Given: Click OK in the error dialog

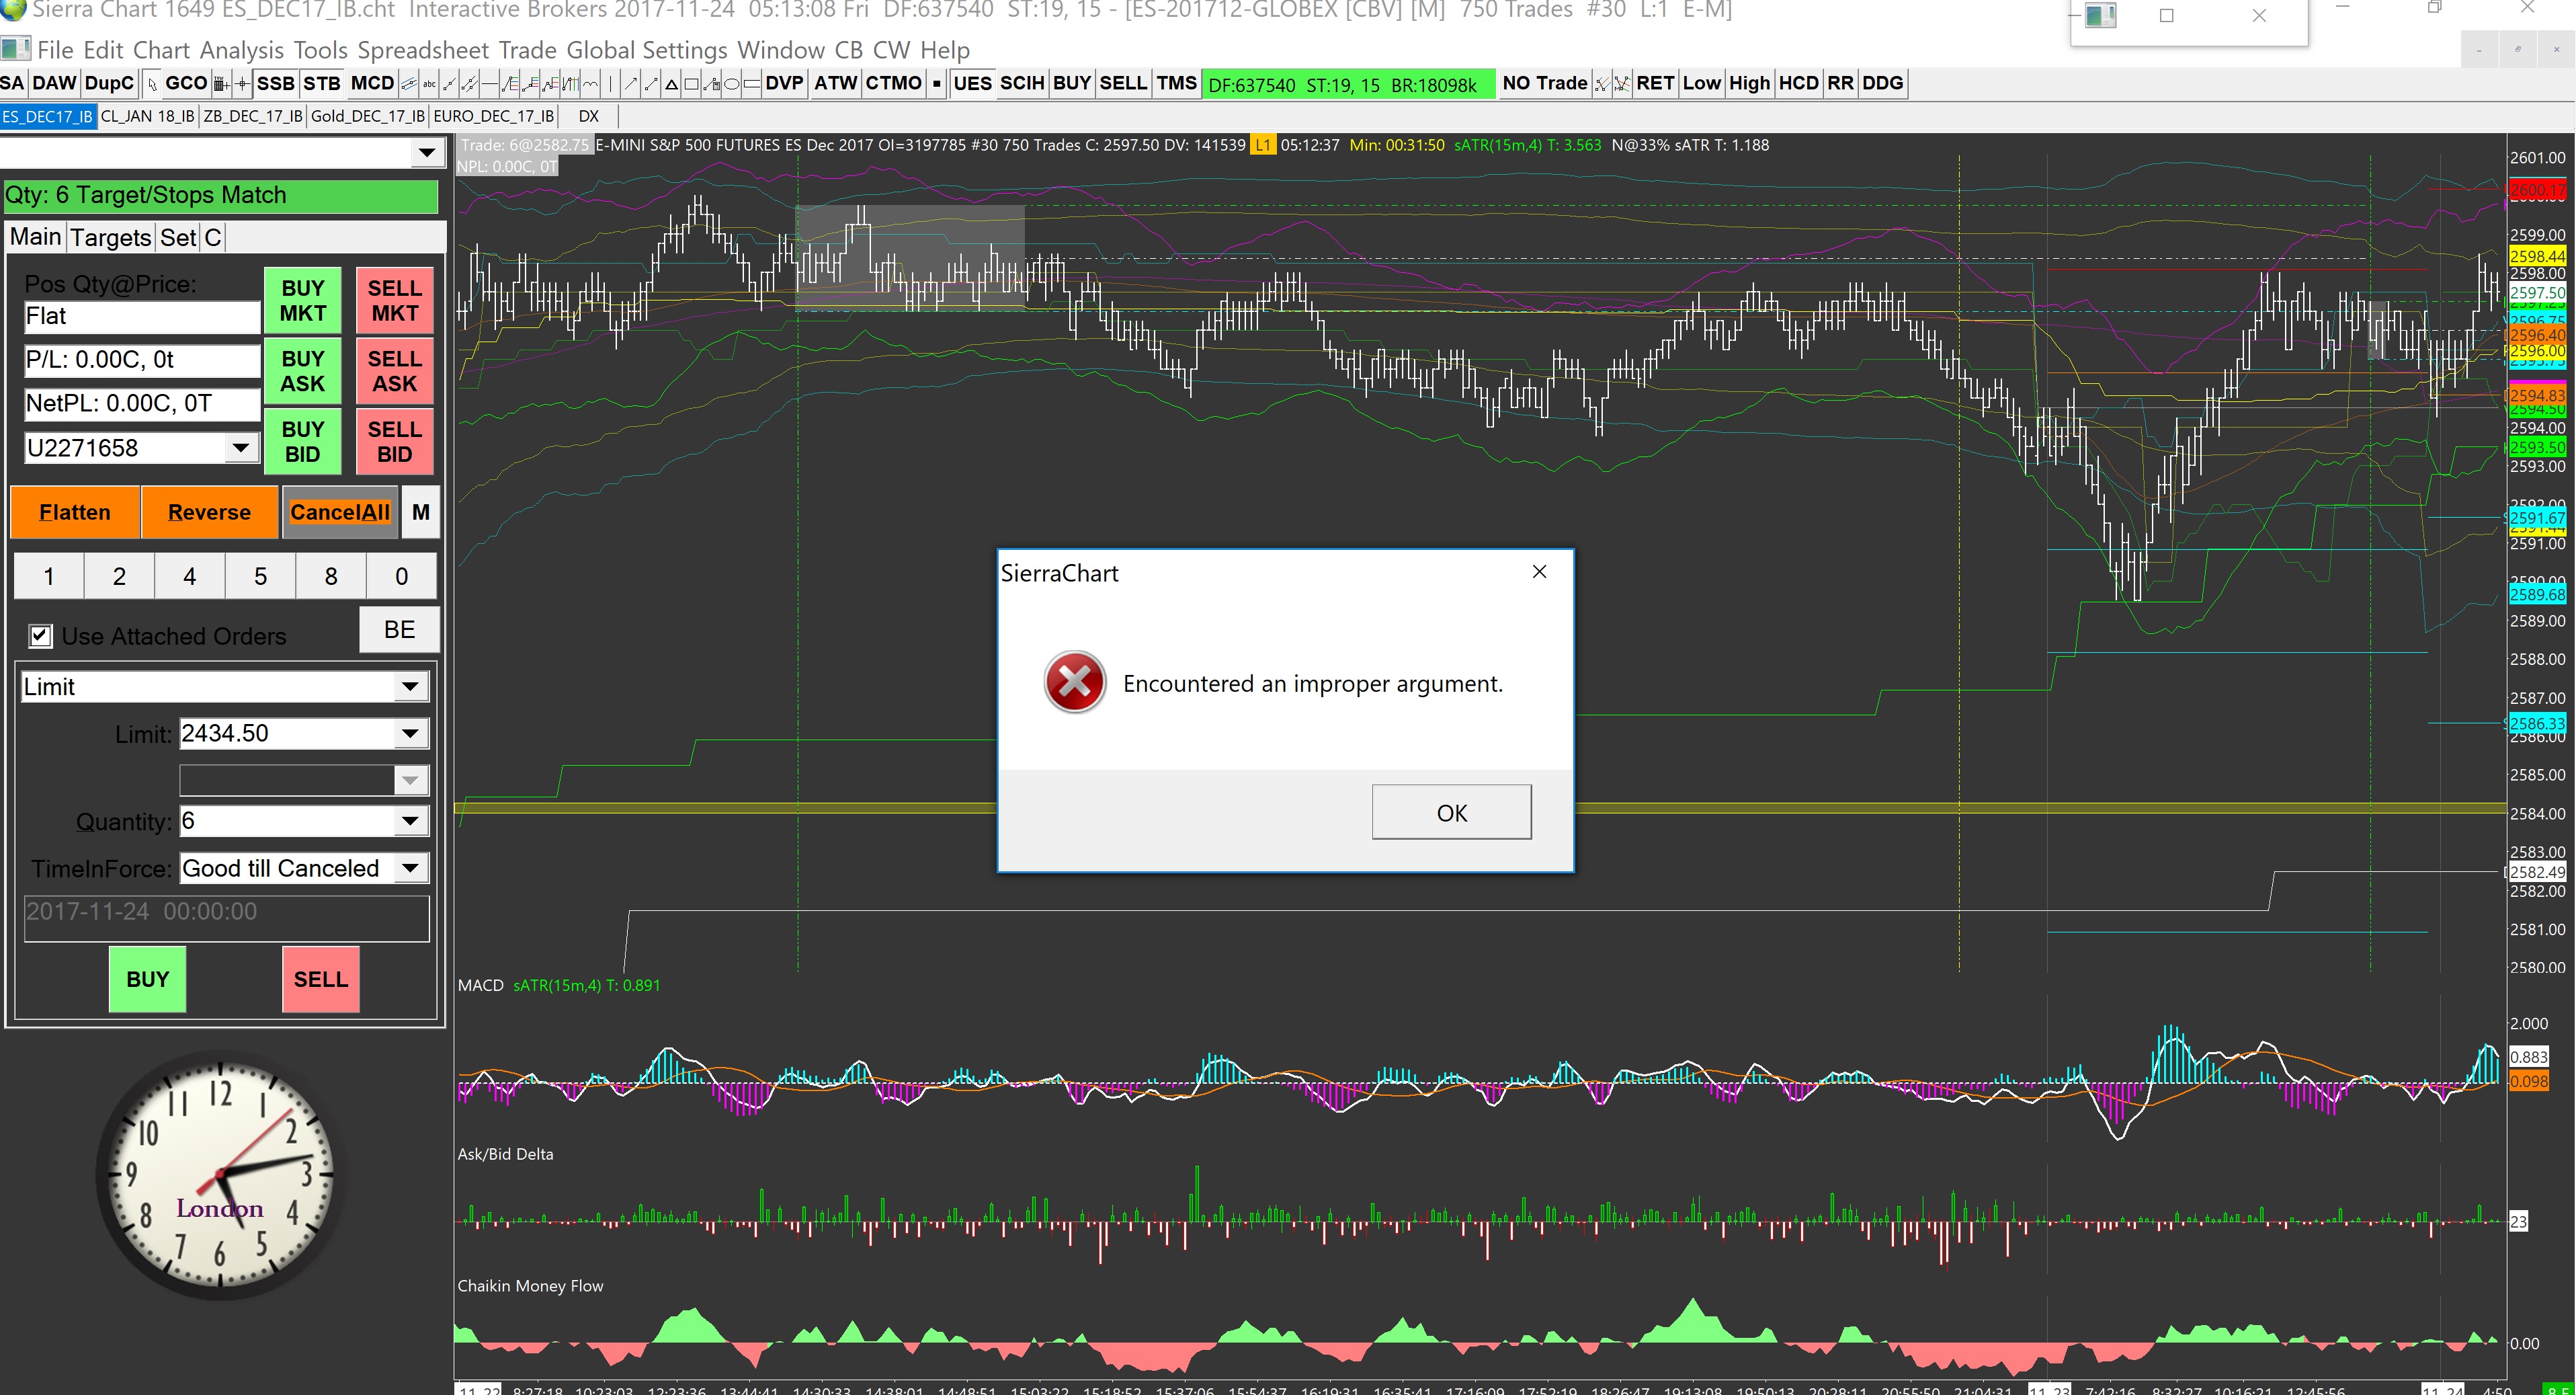Looking at the screenshot, I should click(x=1450, y=812).
